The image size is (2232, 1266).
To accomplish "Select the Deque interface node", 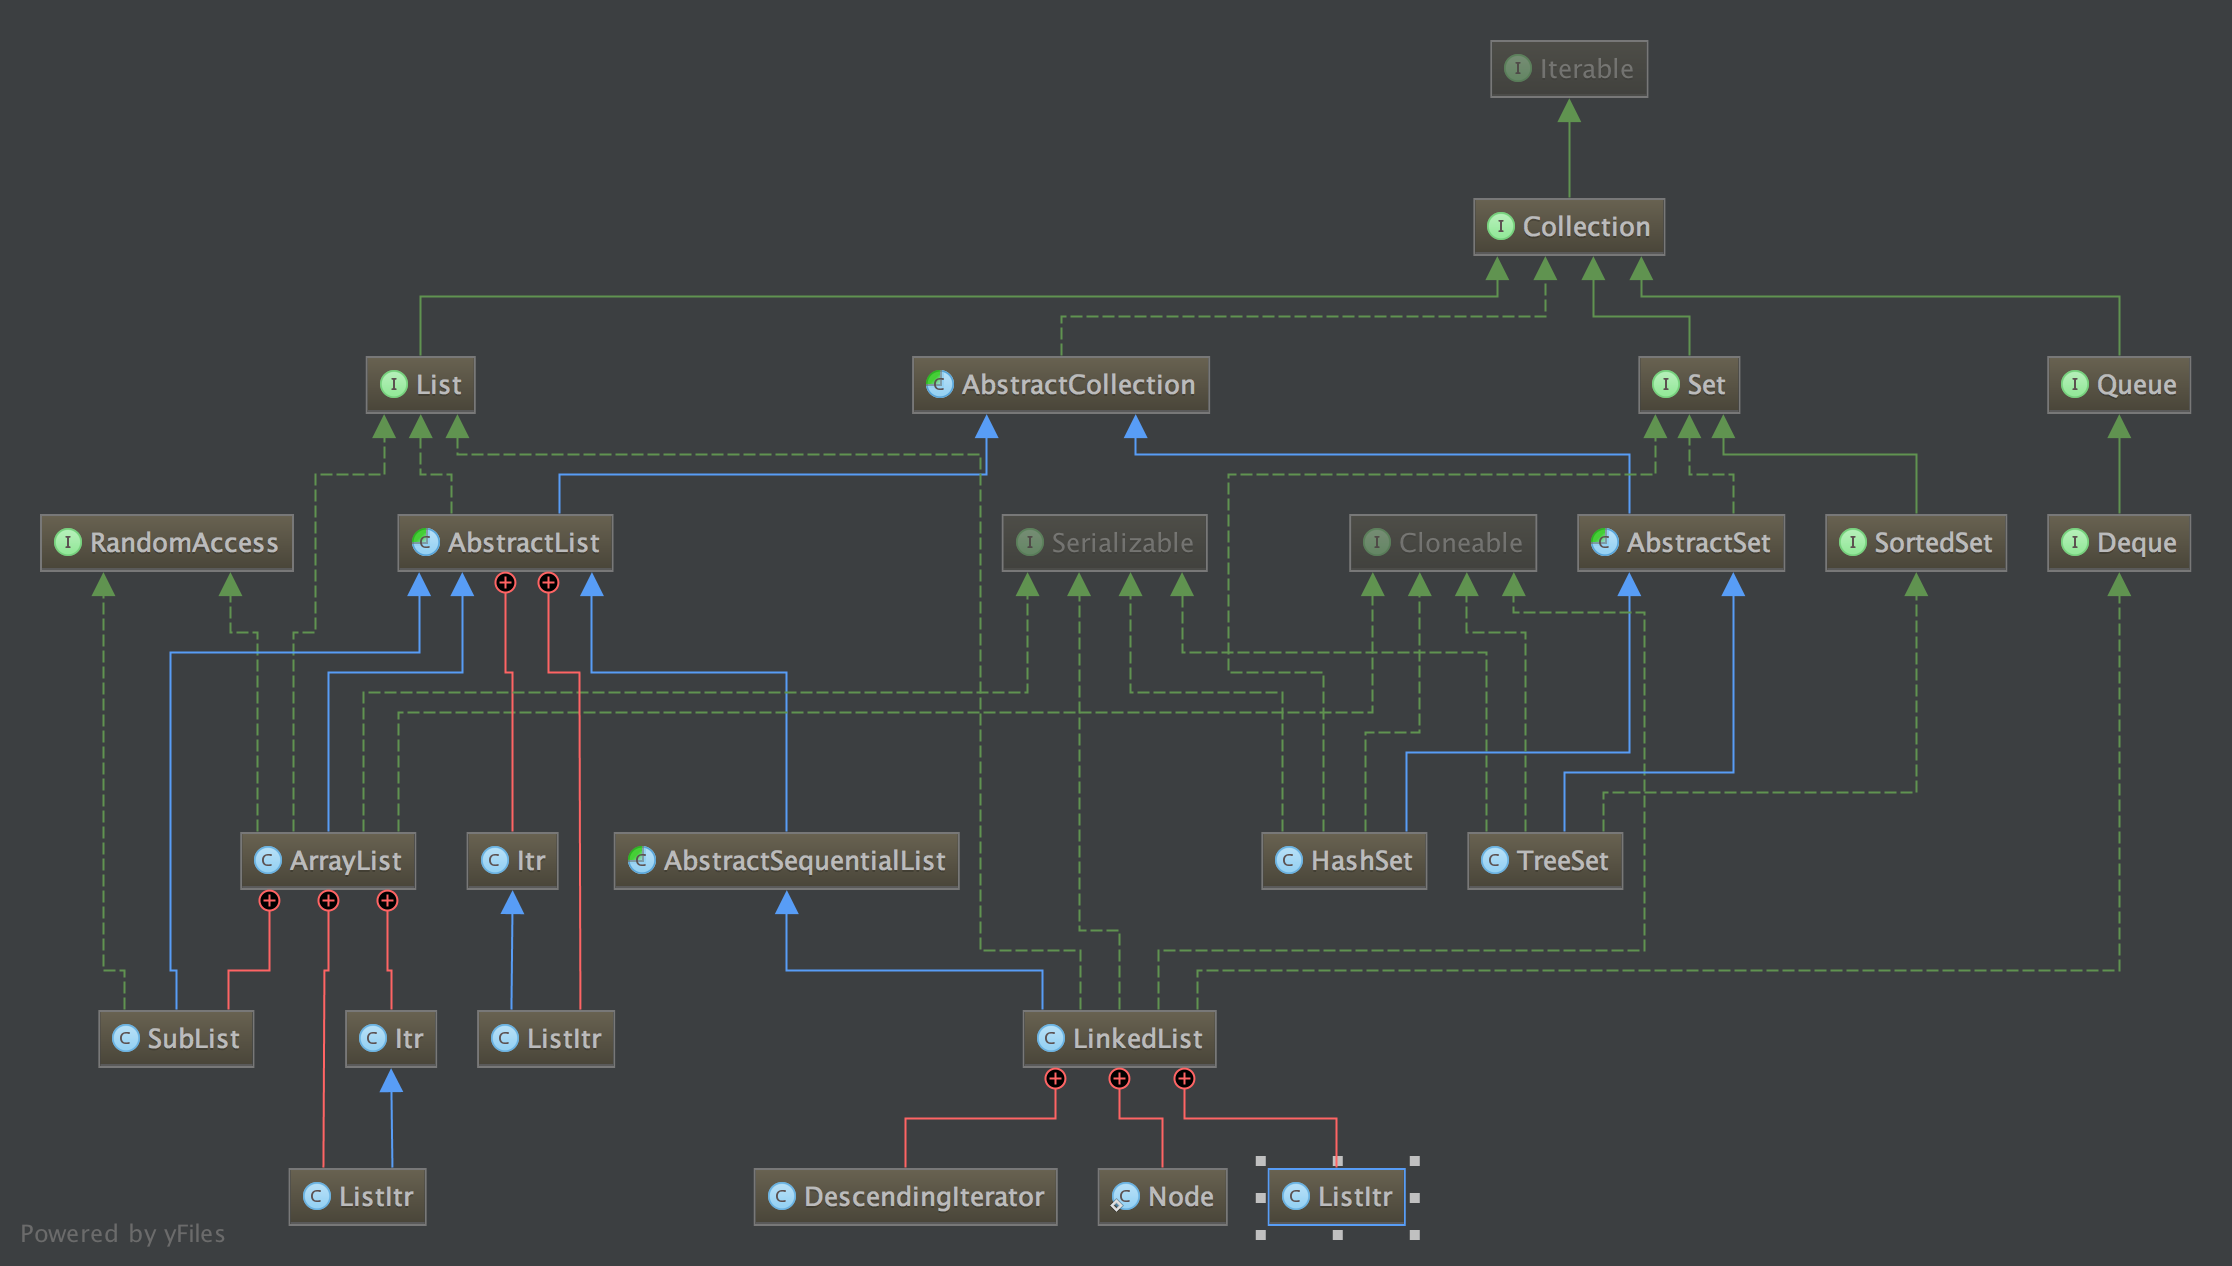I will [2119, 543].
